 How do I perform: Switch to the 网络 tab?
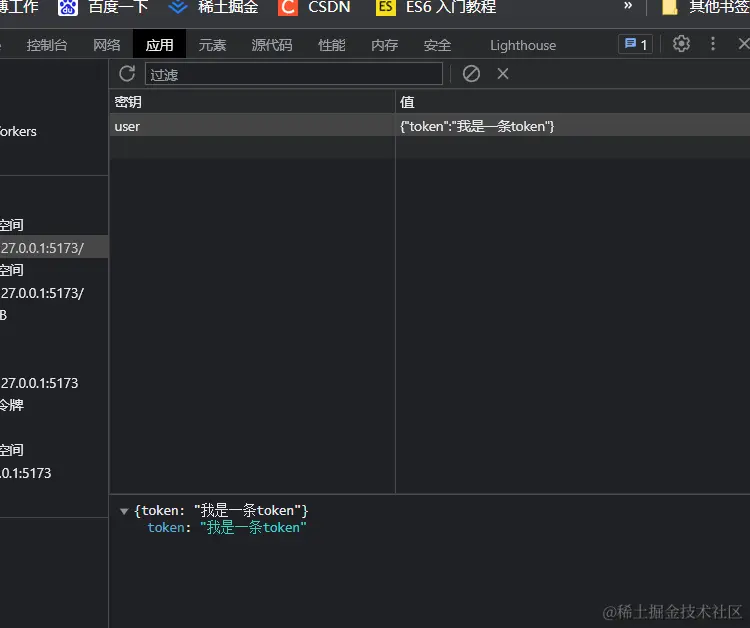click(107, 45)
